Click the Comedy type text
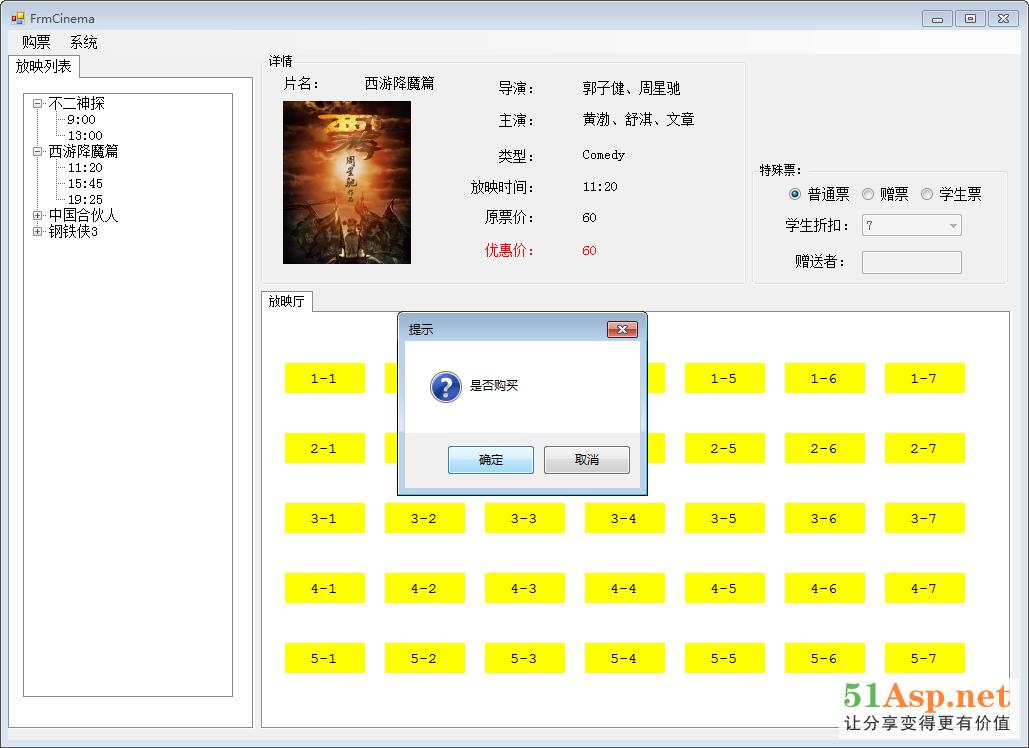 click(603, 155)
